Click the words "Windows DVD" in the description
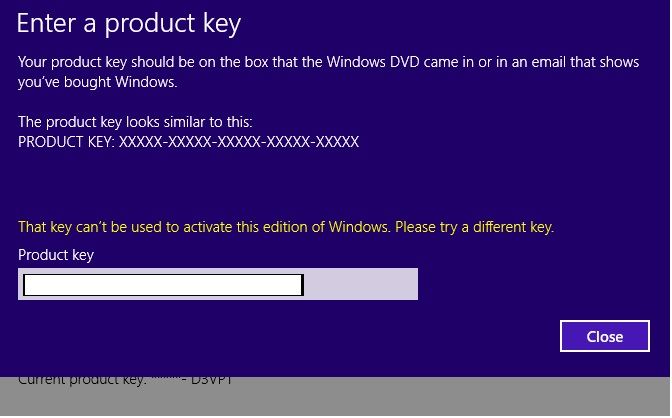Viewport: 672px width, 418px height. tap(372, 62)
